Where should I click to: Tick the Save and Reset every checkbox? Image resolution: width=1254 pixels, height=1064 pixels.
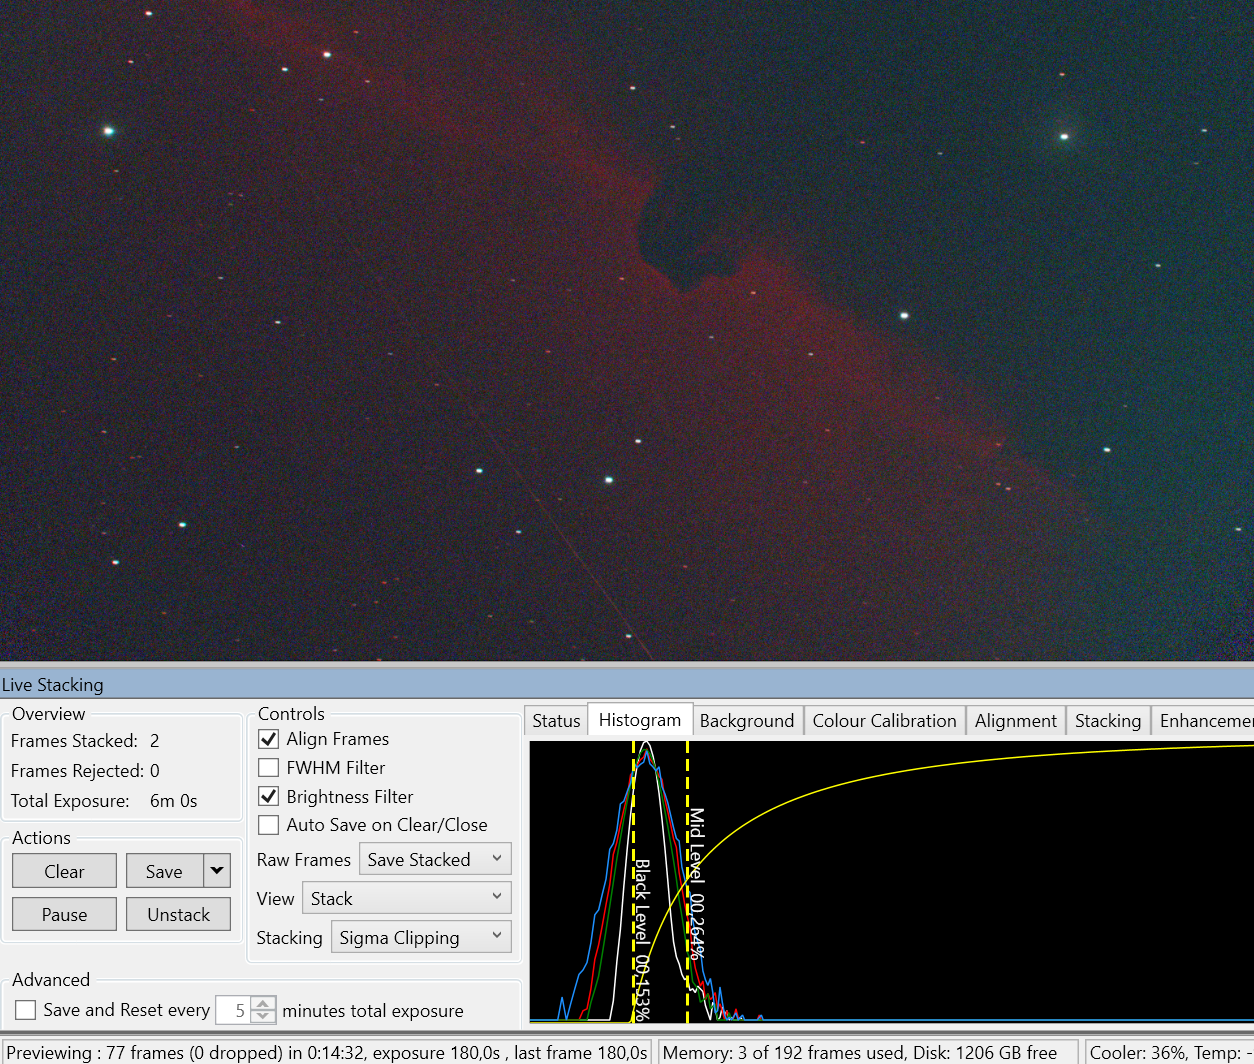pos(26,1010)
